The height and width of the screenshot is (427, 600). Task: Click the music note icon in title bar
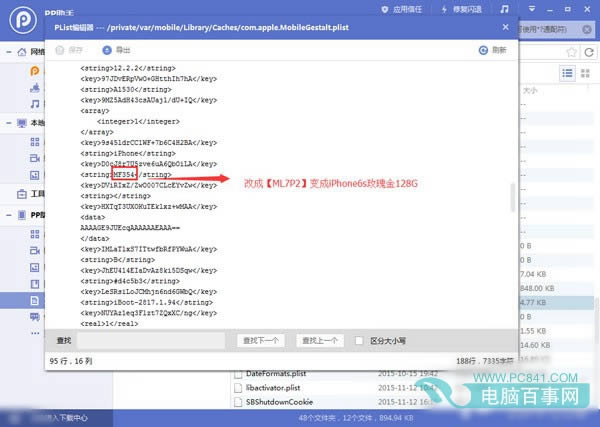[504, 9]
